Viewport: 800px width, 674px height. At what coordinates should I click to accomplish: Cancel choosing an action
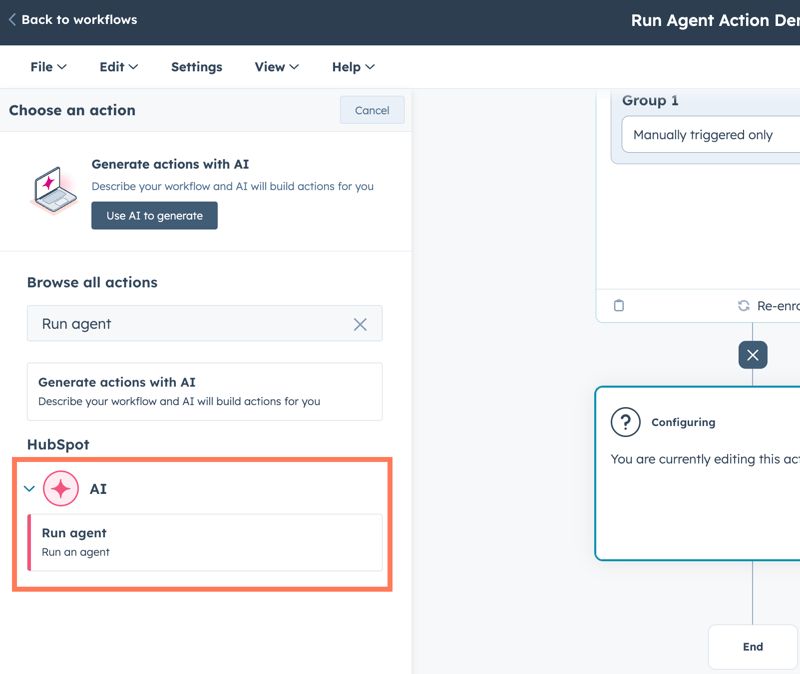[x=372, y=110]
